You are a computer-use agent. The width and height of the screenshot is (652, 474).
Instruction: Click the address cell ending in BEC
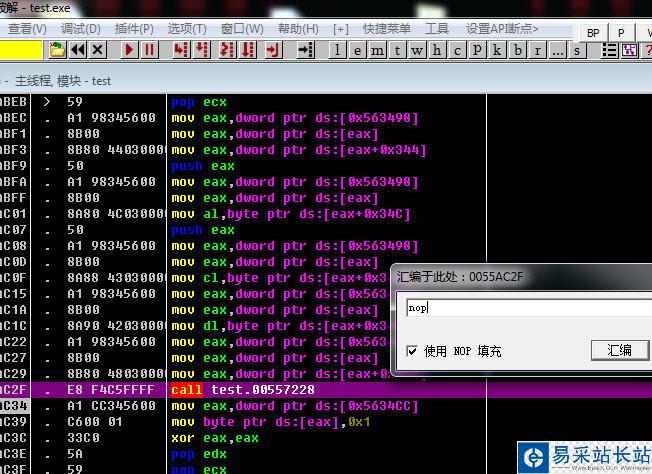[13, 118]
